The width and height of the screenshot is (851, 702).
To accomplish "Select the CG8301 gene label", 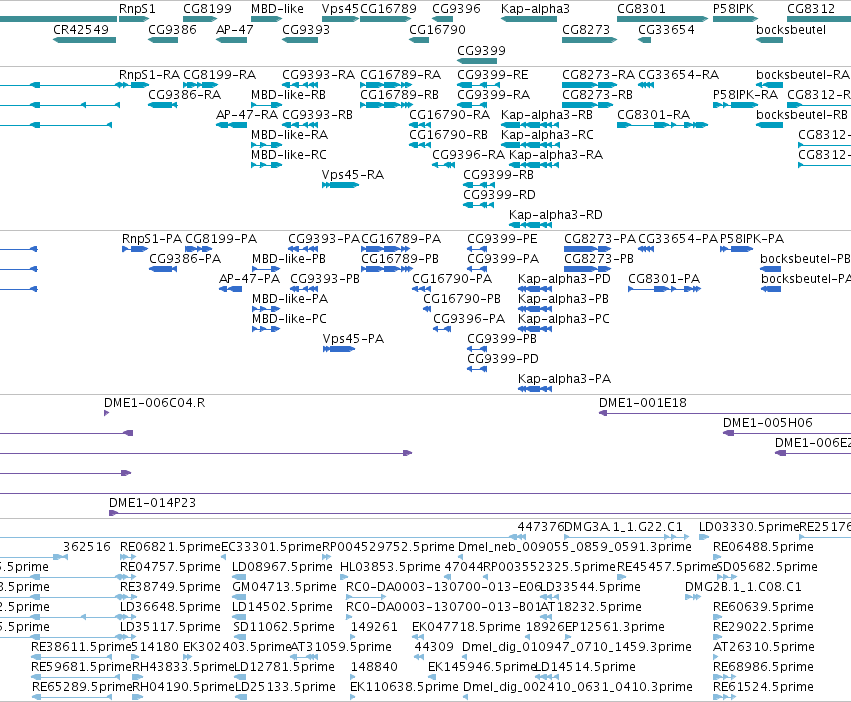I will pos(641,9).
